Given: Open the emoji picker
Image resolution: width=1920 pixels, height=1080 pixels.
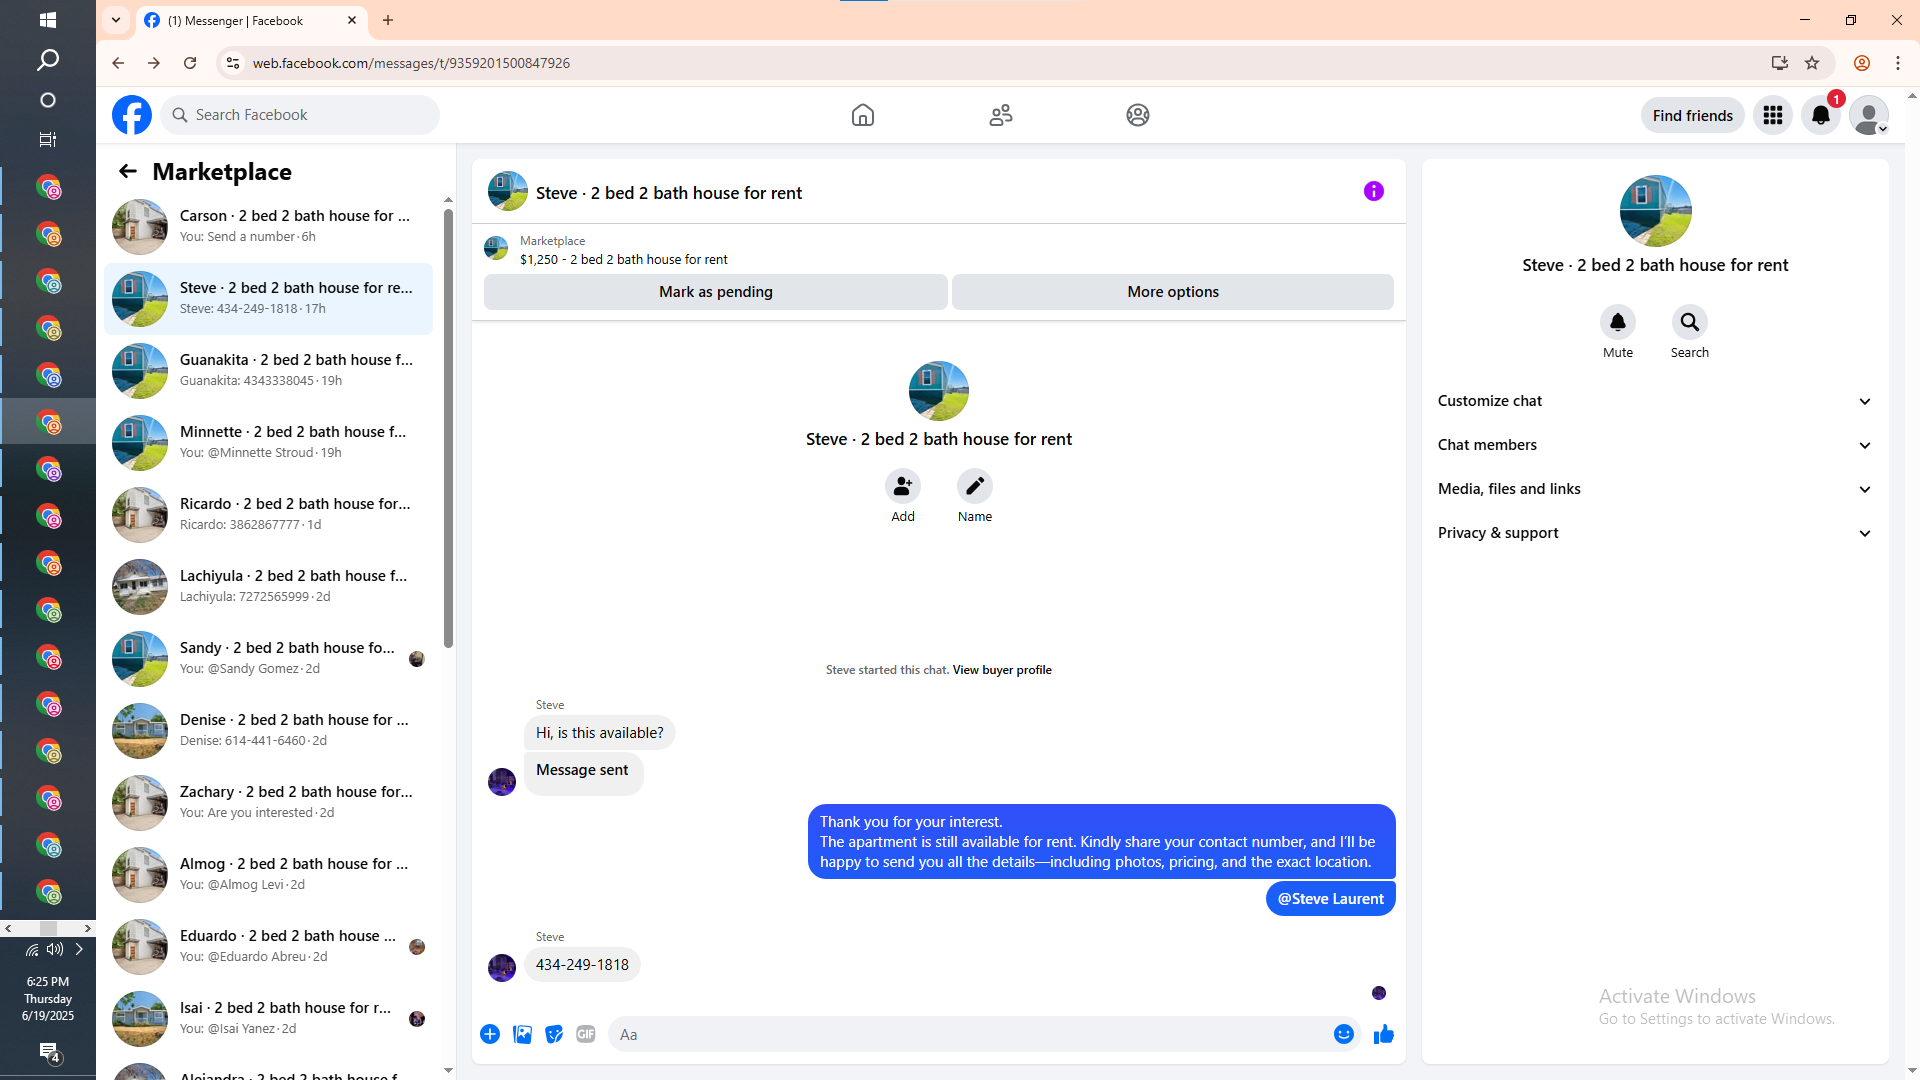Looking at the screenshot, I should tap(1344, 1034).
